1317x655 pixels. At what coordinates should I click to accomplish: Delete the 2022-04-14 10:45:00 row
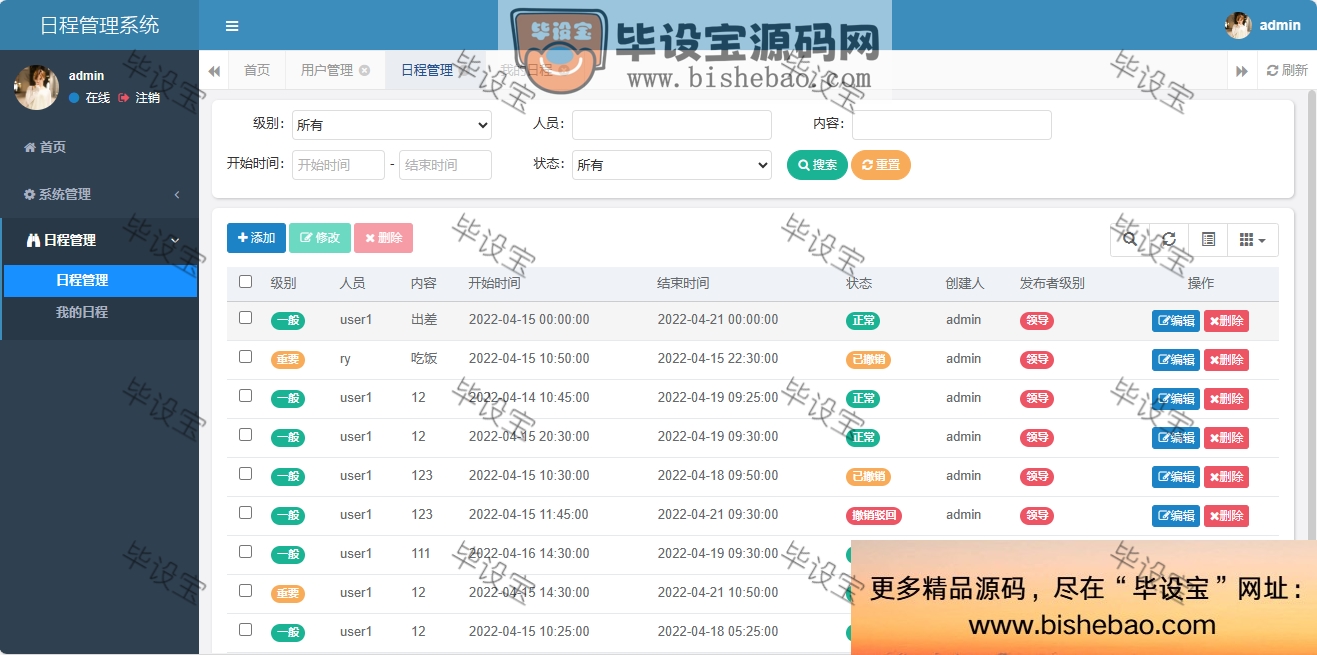point(1226,399)
